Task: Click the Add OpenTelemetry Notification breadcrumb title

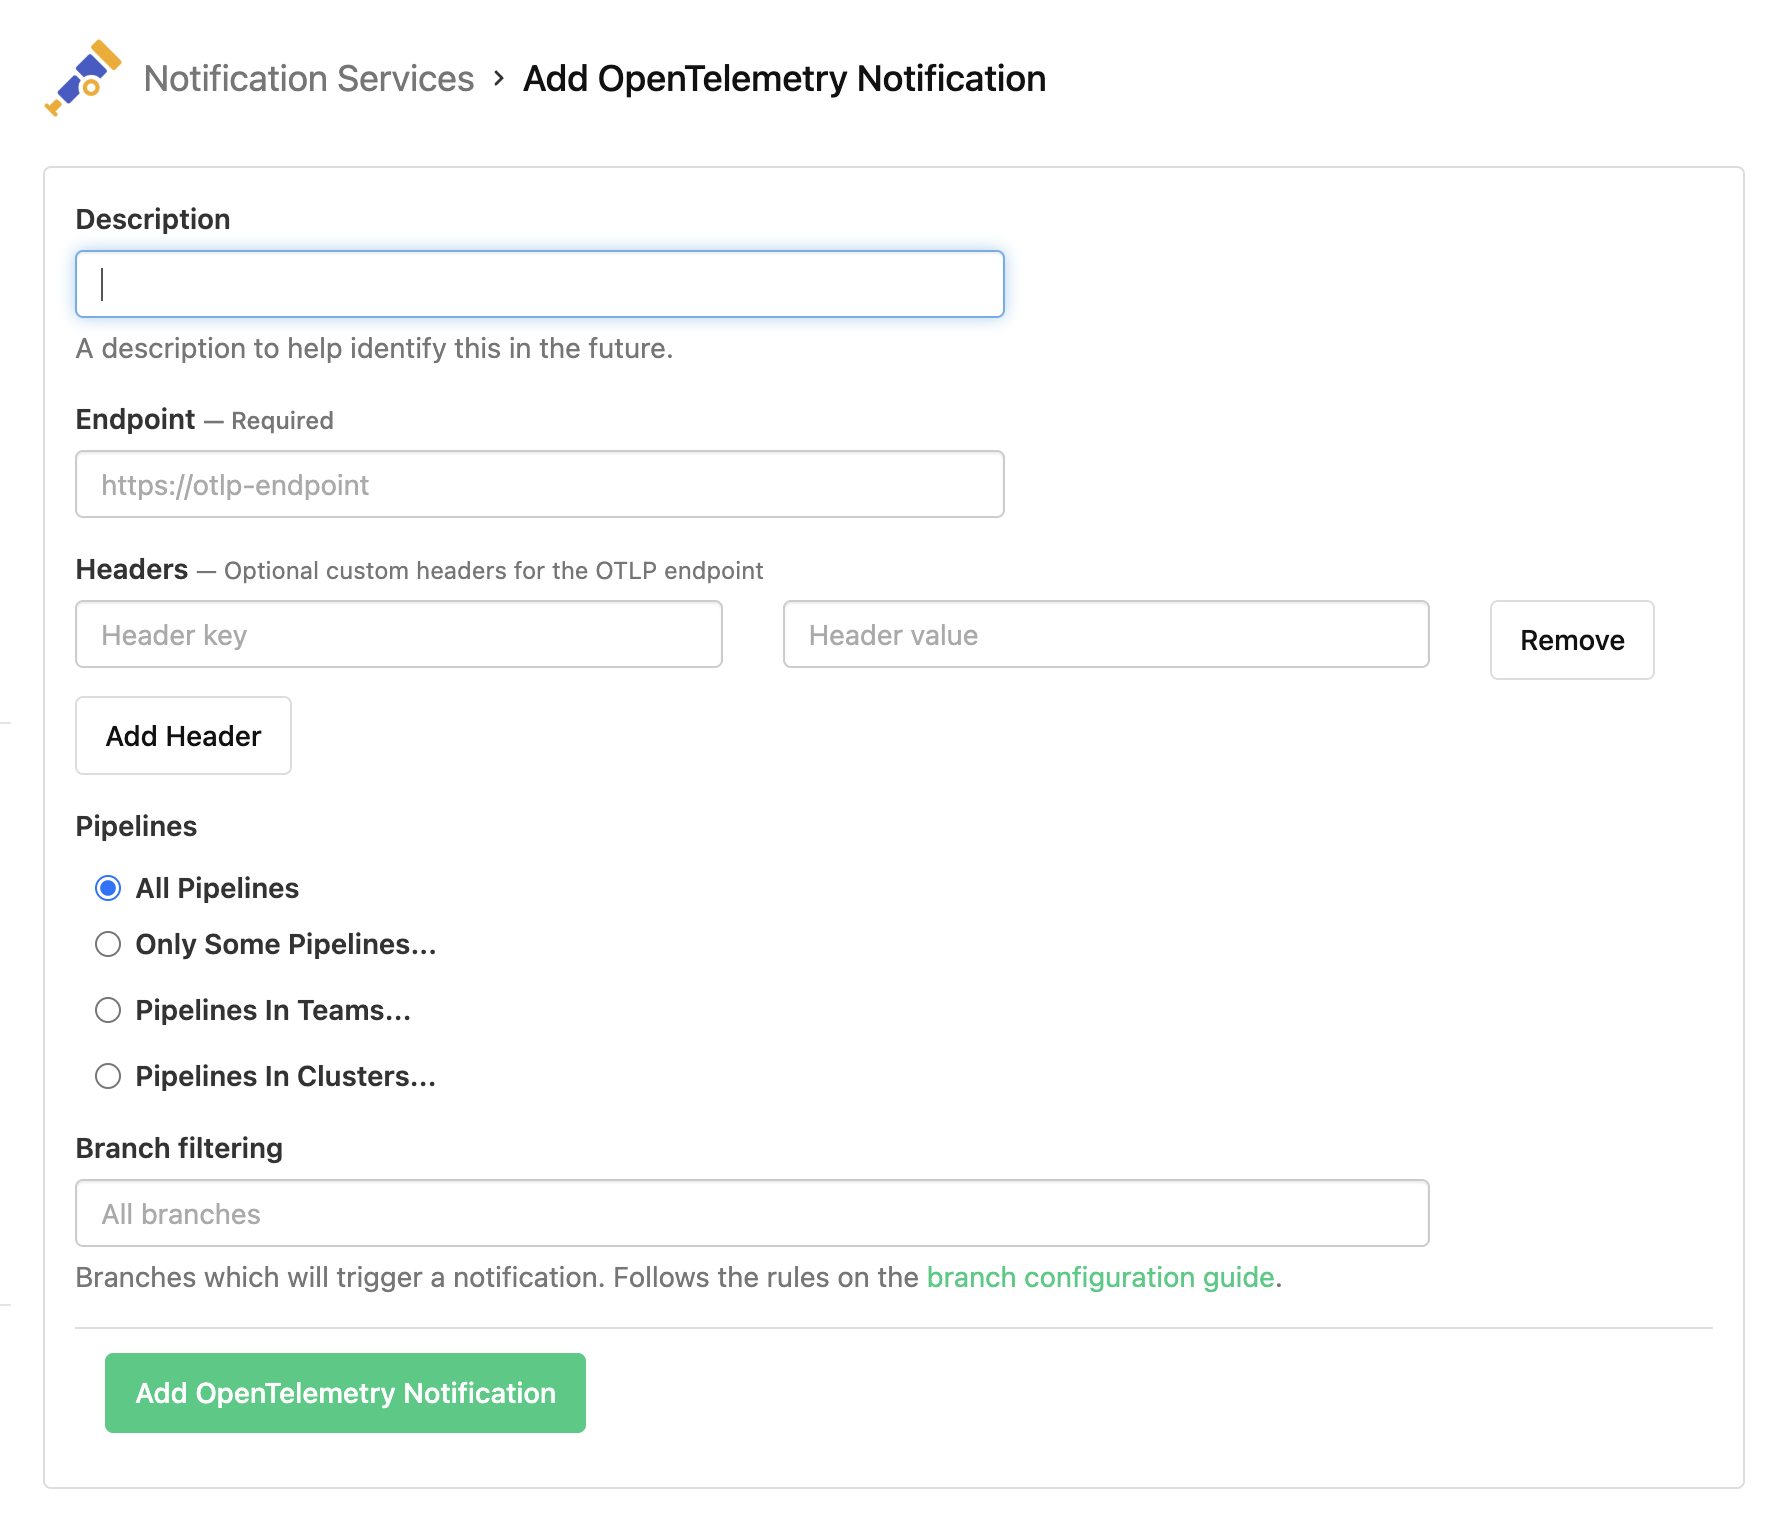Action: (783, 78)
